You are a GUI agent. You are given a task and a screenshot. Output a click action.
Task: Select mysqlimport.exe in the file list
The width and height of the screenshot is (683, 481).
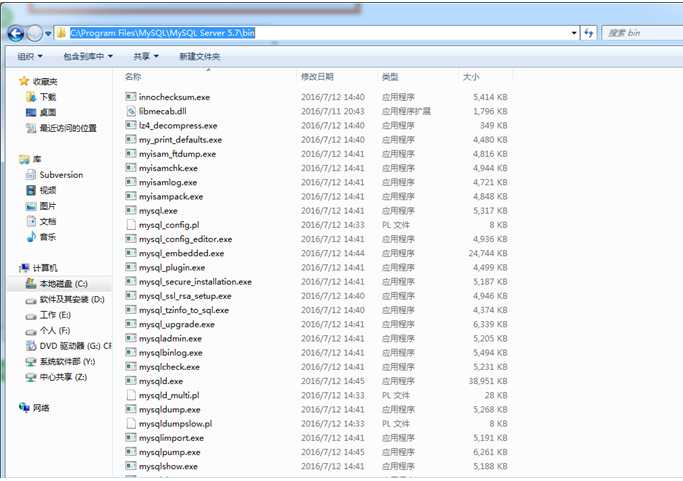[171, 438]
